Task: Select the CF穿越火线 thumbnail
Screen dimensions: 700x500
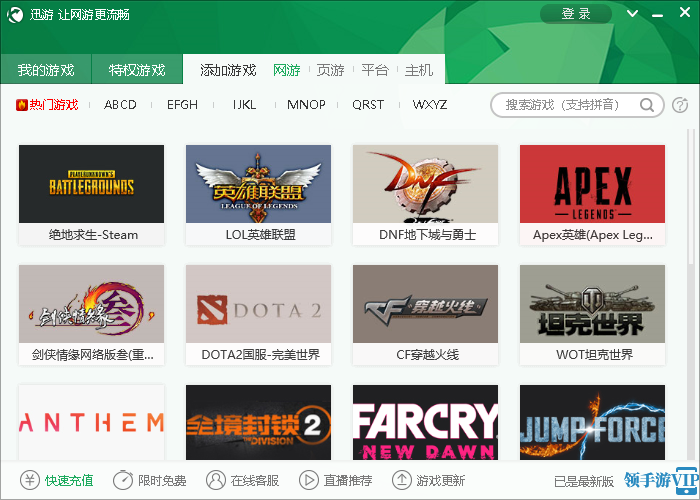Action: [x=425, y=304]
